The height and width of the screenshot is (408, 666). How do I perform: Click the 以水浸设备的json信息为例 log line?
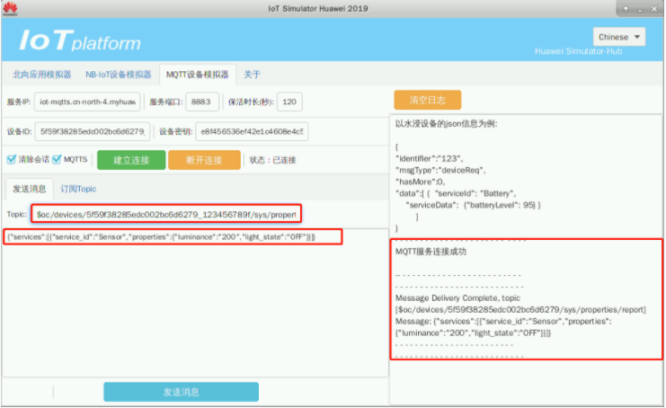coord(446,124)
